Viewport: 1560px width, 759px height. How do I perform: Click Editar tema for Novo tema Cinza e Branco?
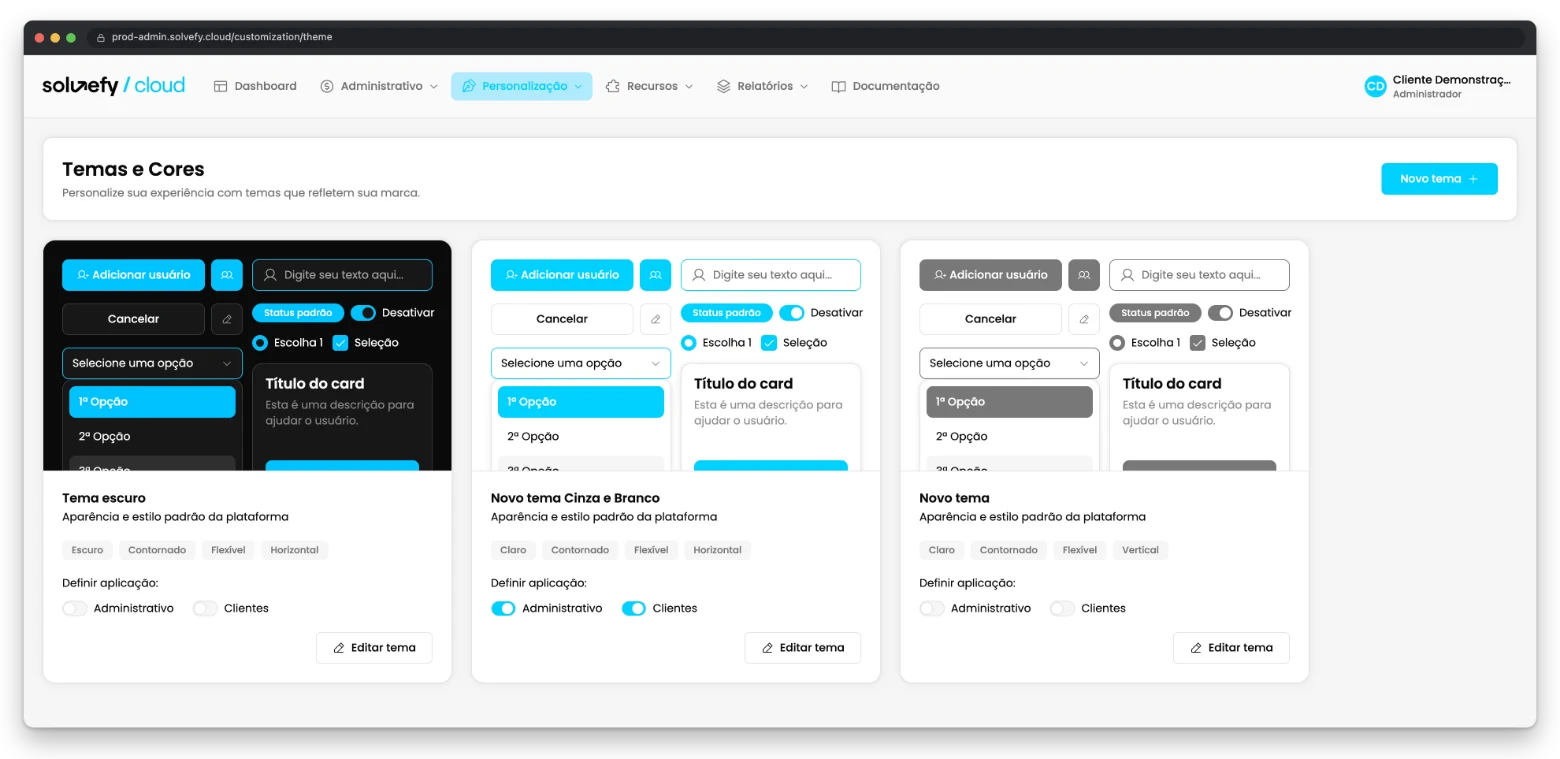click(802, 648)
